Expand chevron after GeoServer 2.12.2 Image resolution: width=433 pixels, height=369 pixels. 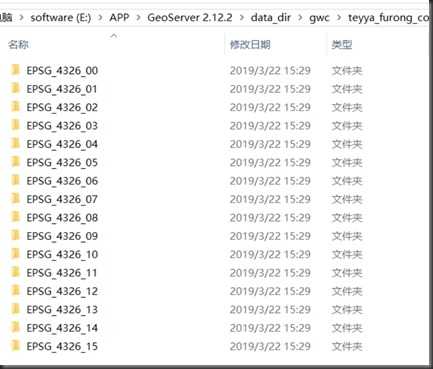coord(241,17)
